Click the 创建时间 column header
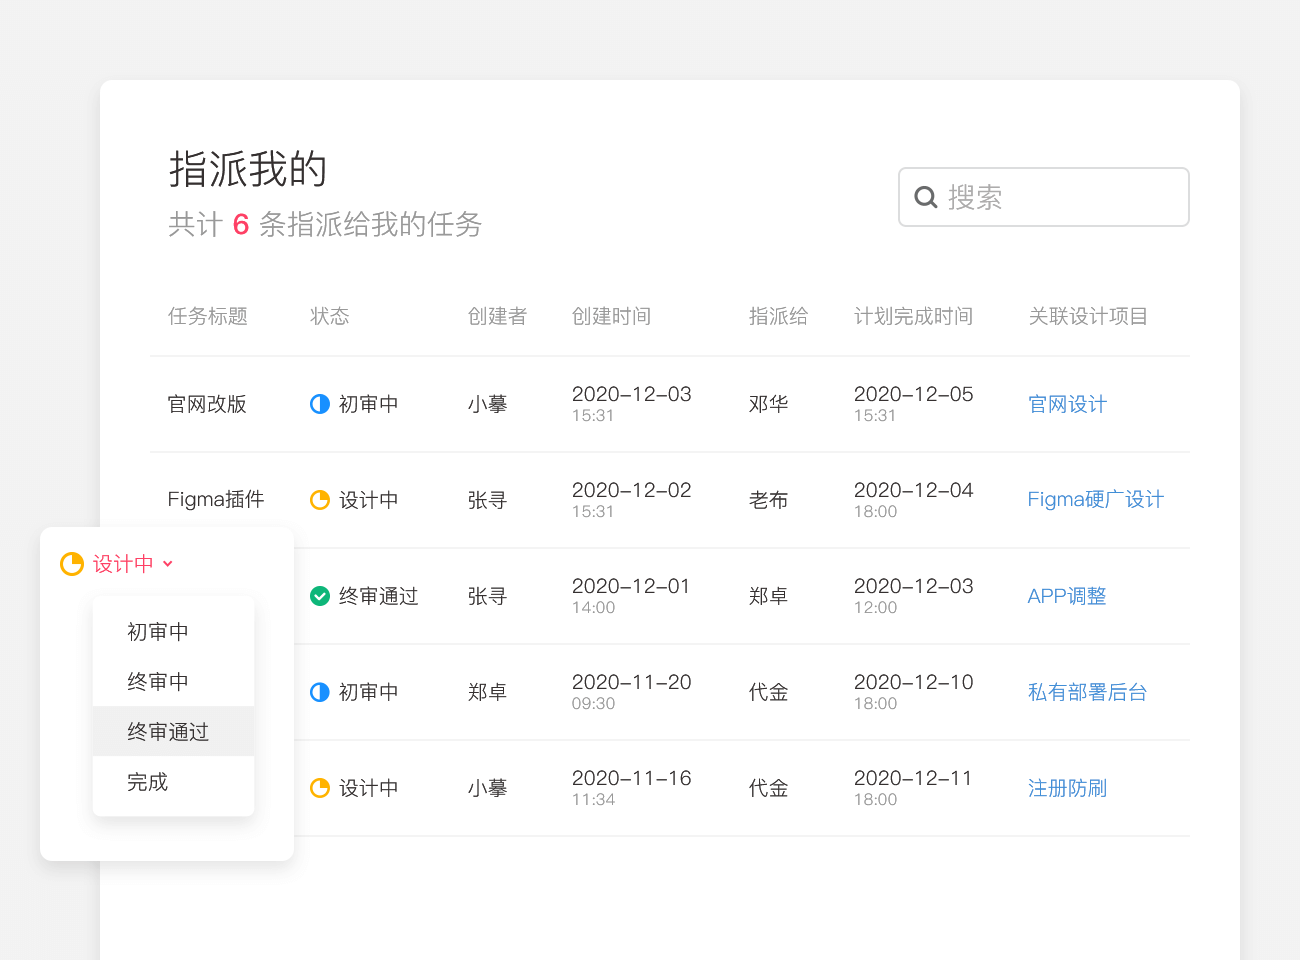Image resolution: width=1300 pixels, height=960 pixels. [x=611, y=316]
